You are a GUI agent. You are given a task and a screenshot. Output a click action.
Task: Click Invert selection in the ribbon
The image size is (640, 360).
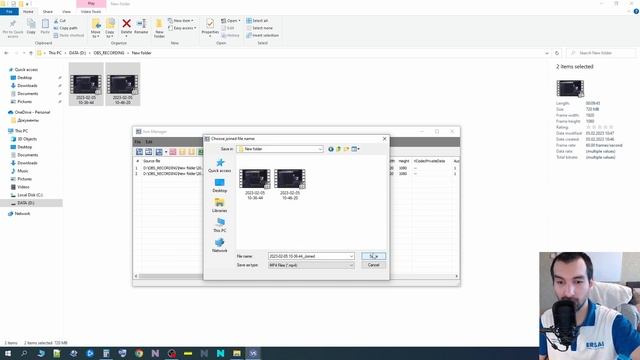[x=262, y=36]
